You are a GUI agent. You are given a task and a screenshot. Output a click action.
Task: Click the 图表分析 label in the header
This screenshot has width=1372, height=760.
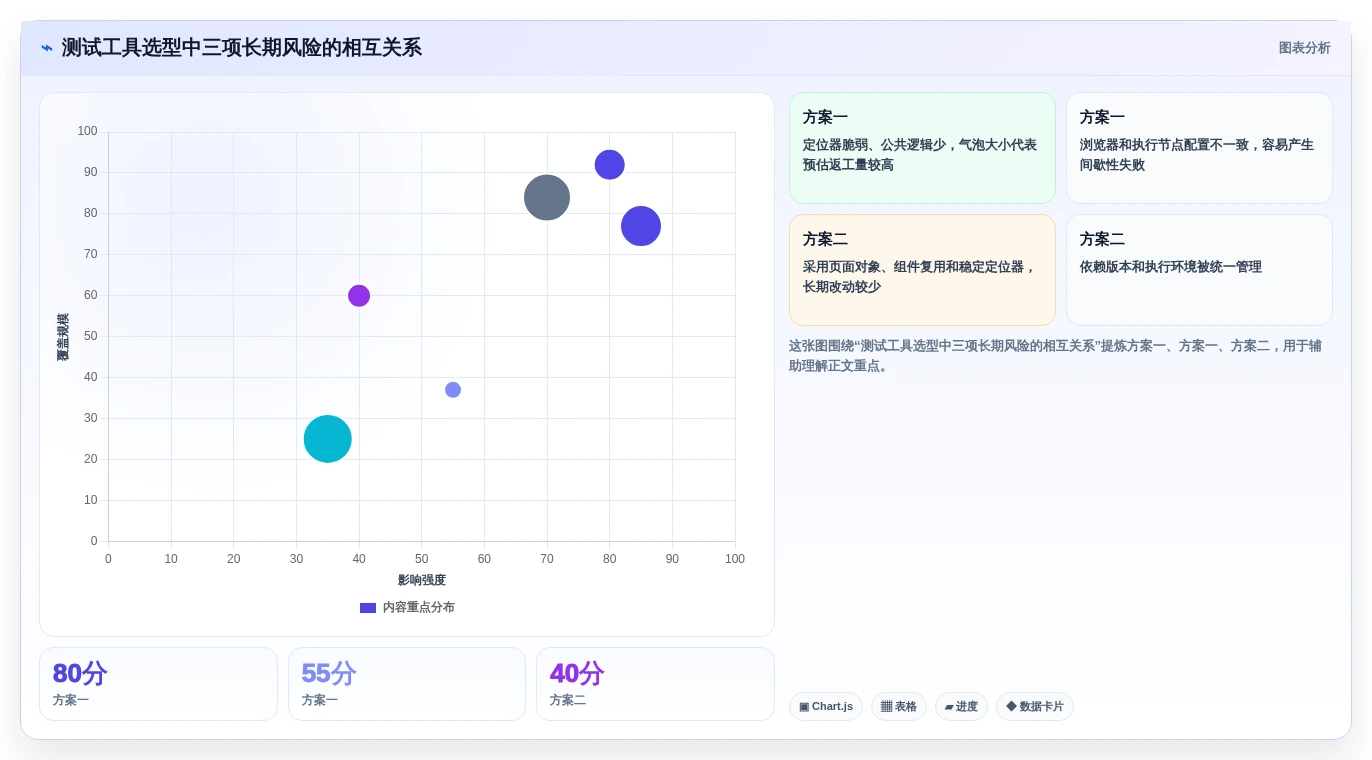click(x=1304, y=48)
